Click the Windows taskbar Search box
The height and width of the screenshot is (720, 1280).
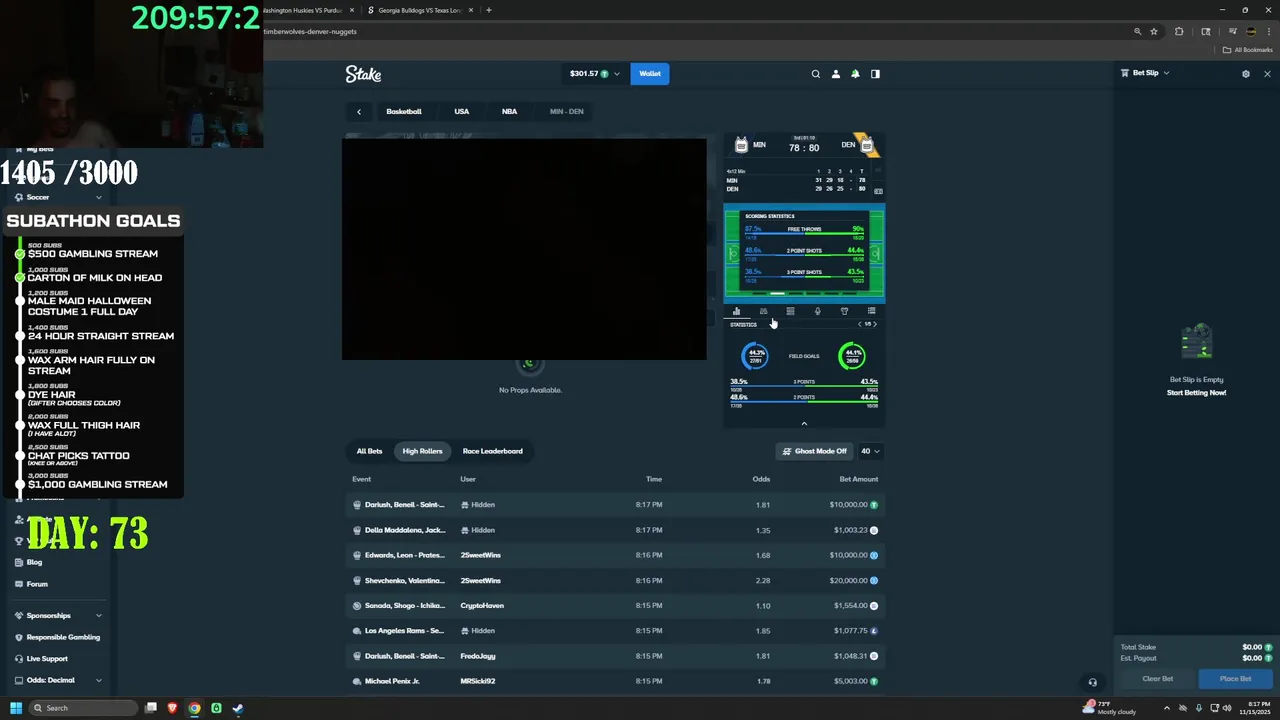tap(83, 708)
